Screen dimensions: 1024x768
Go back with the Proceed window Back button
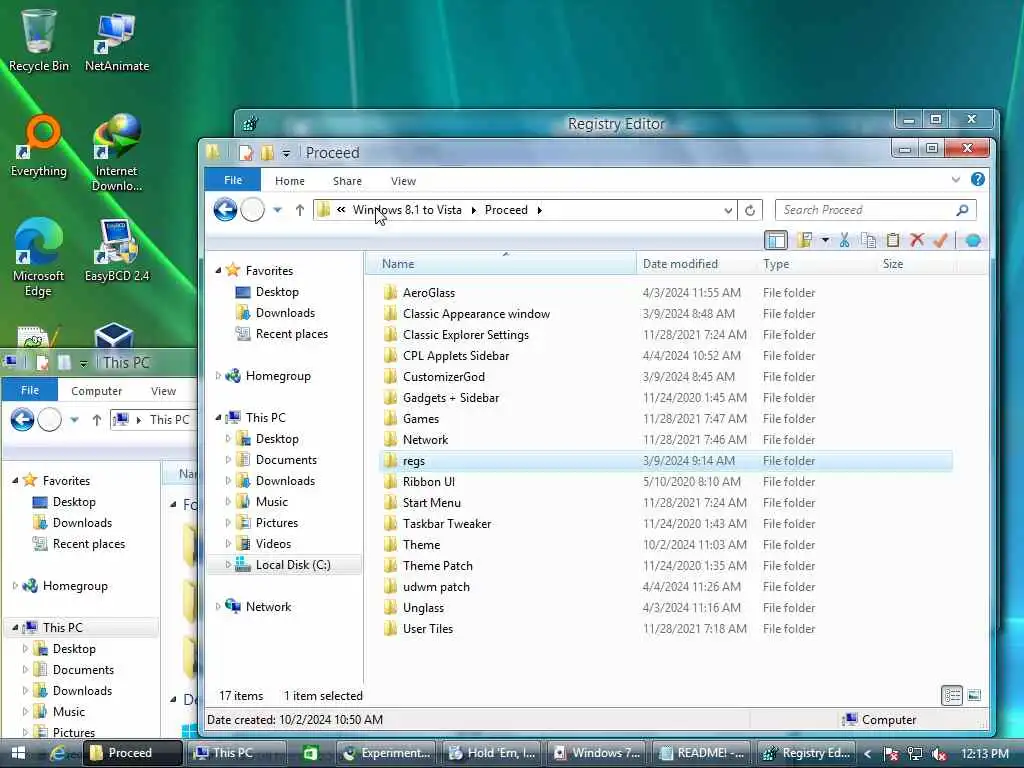click(x=225, y=210)
